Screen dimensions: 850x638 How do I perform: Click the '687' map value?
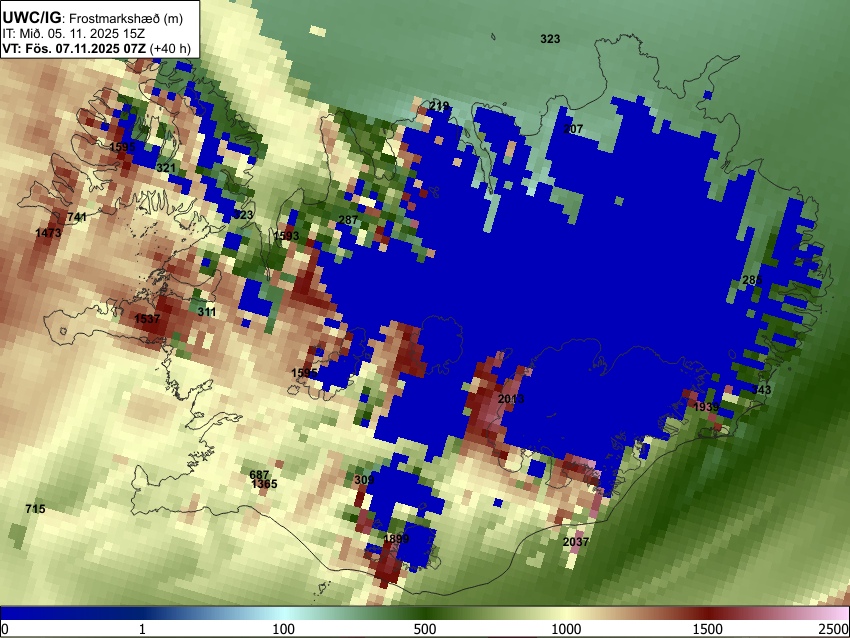259,475
